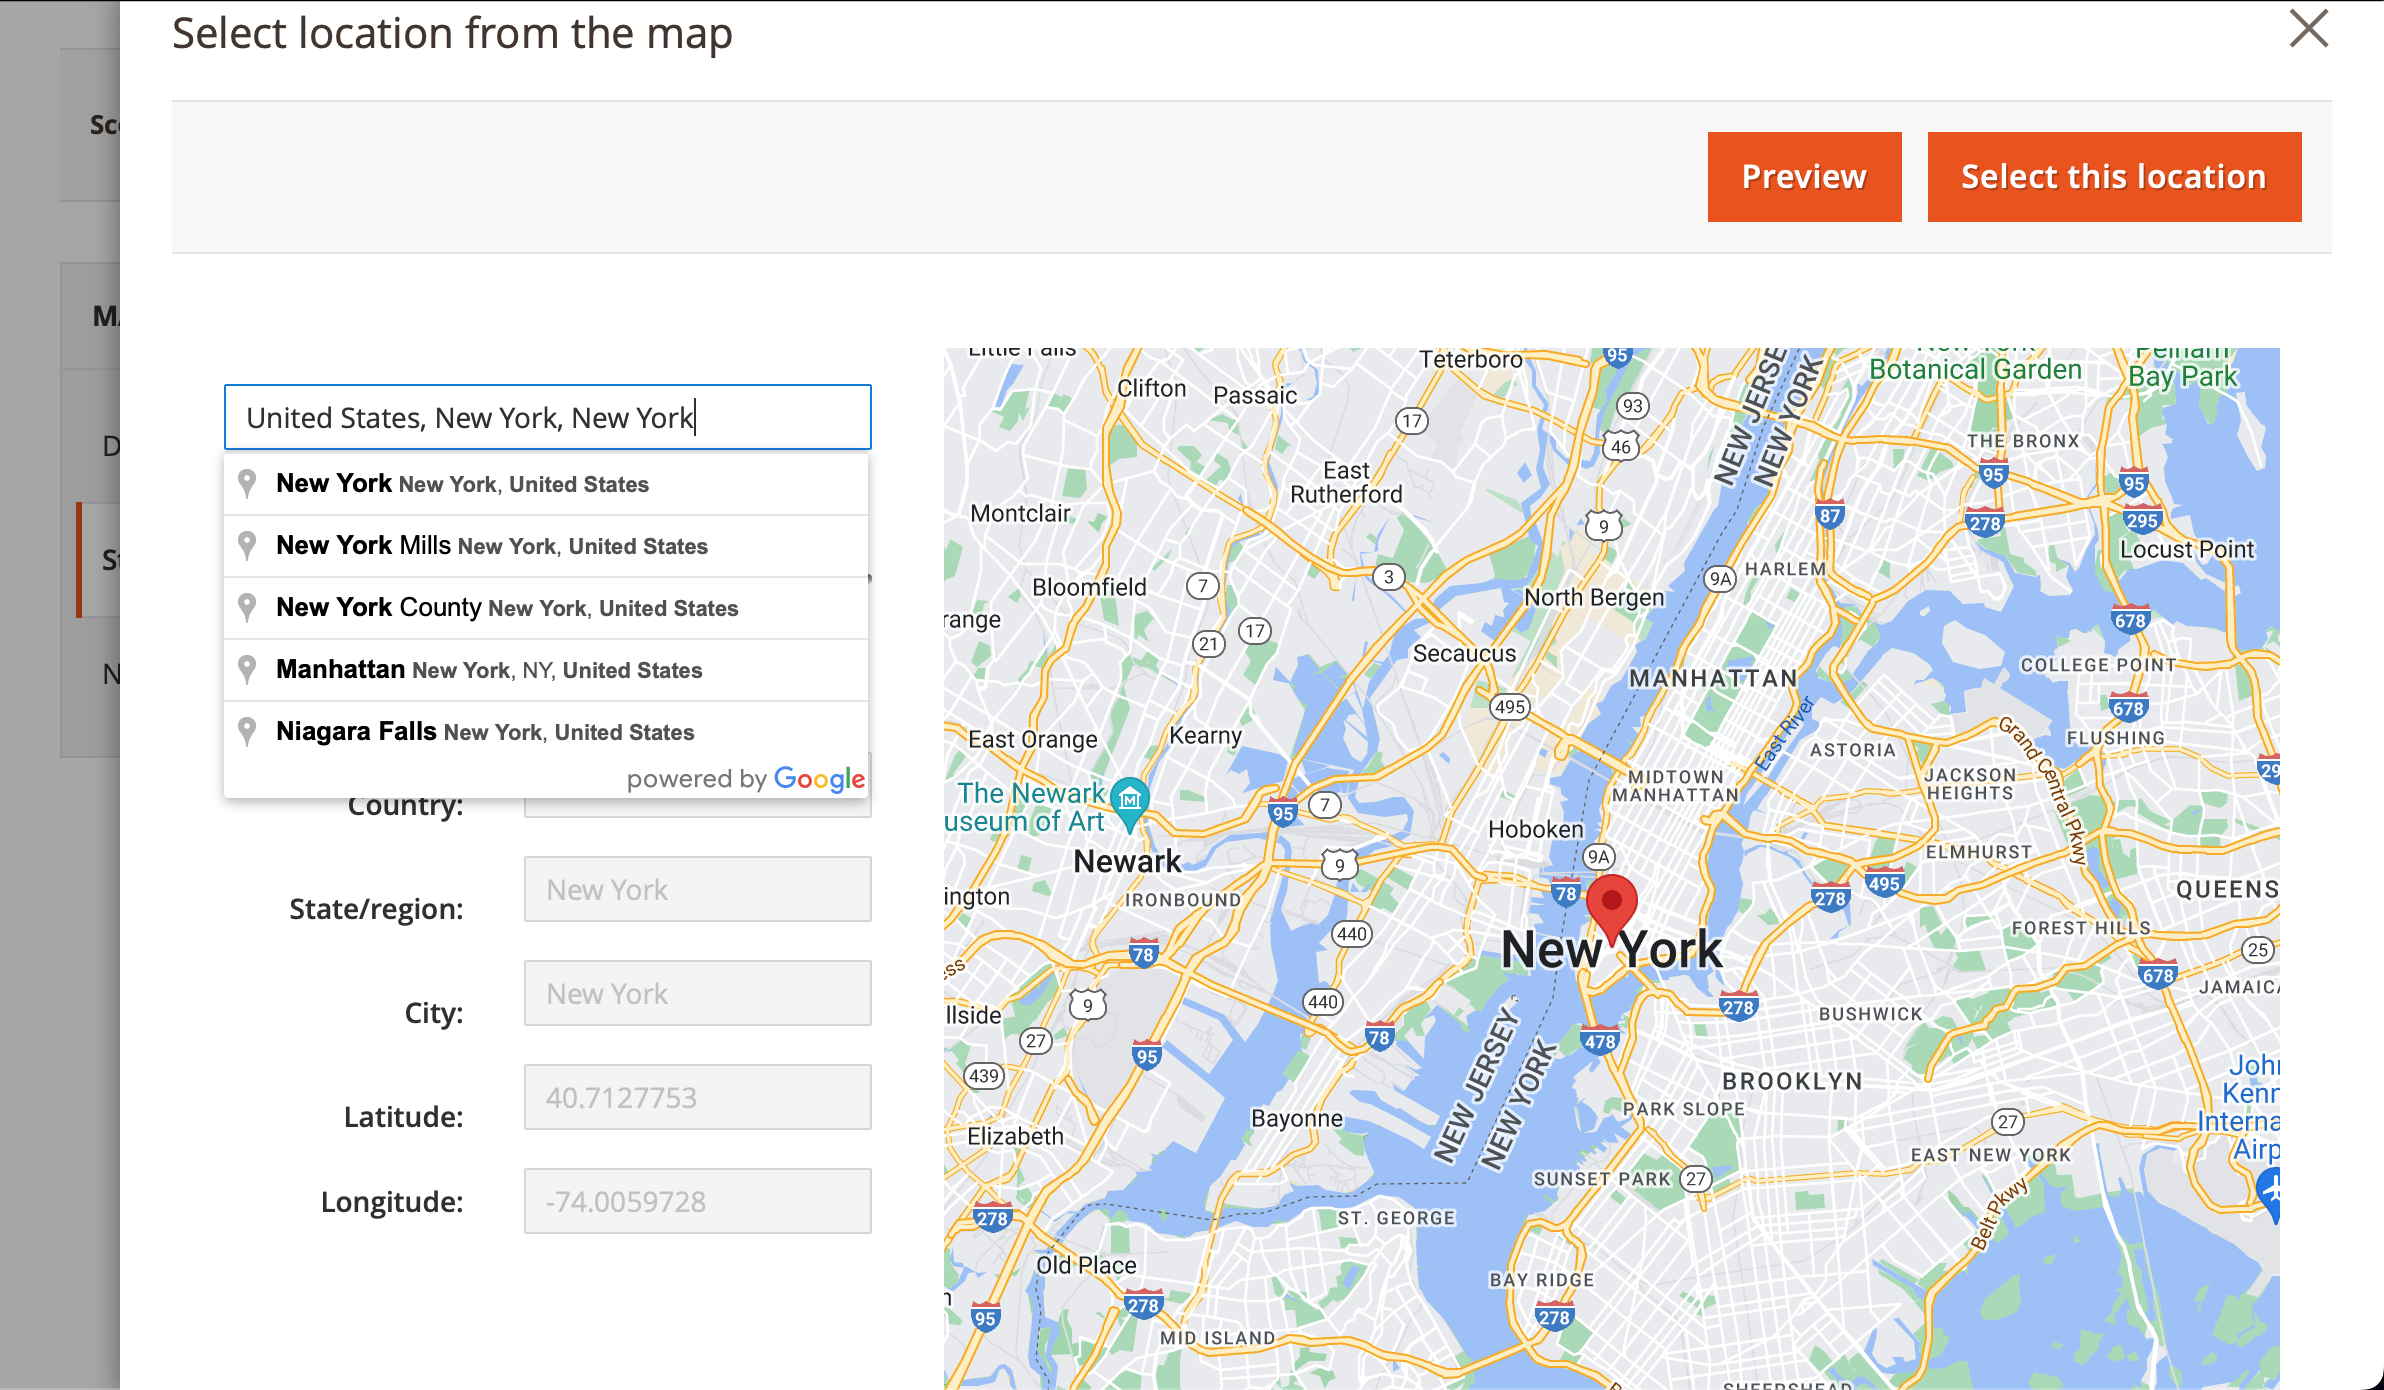2384x1390 pixels.
Task: Click the red map marker on New York
Action: pos(1612,908)
